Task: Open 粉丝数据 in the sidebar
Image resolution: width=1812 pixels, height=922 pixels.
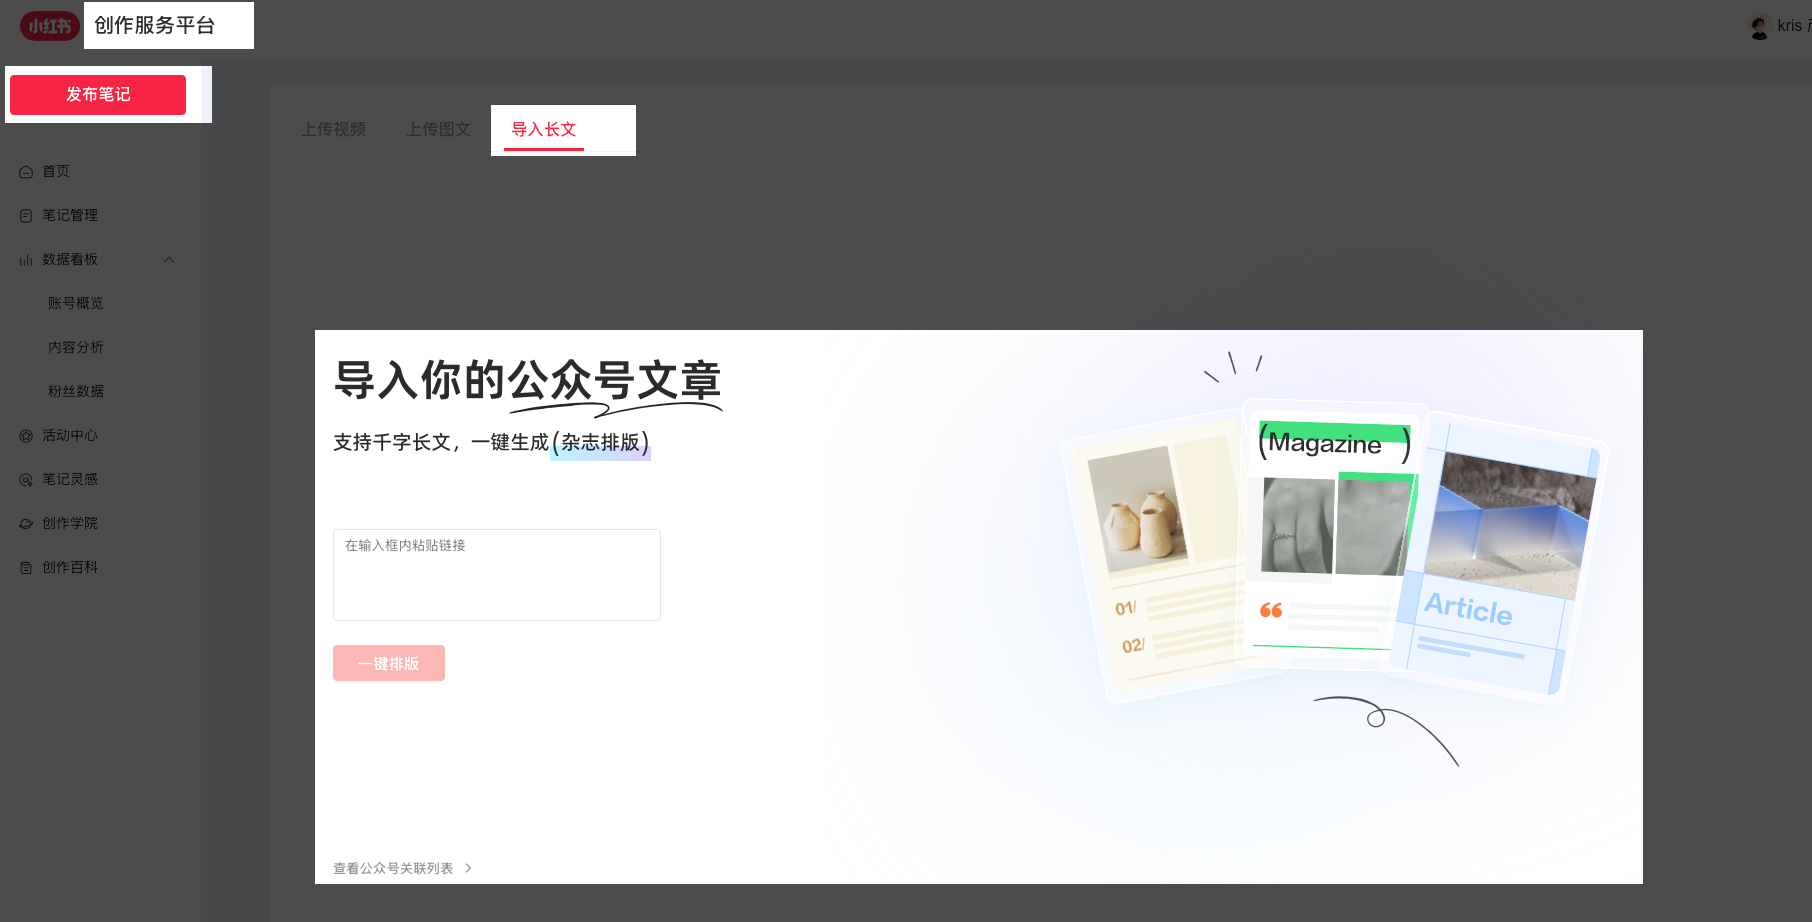Action: [x=76, y=391]
